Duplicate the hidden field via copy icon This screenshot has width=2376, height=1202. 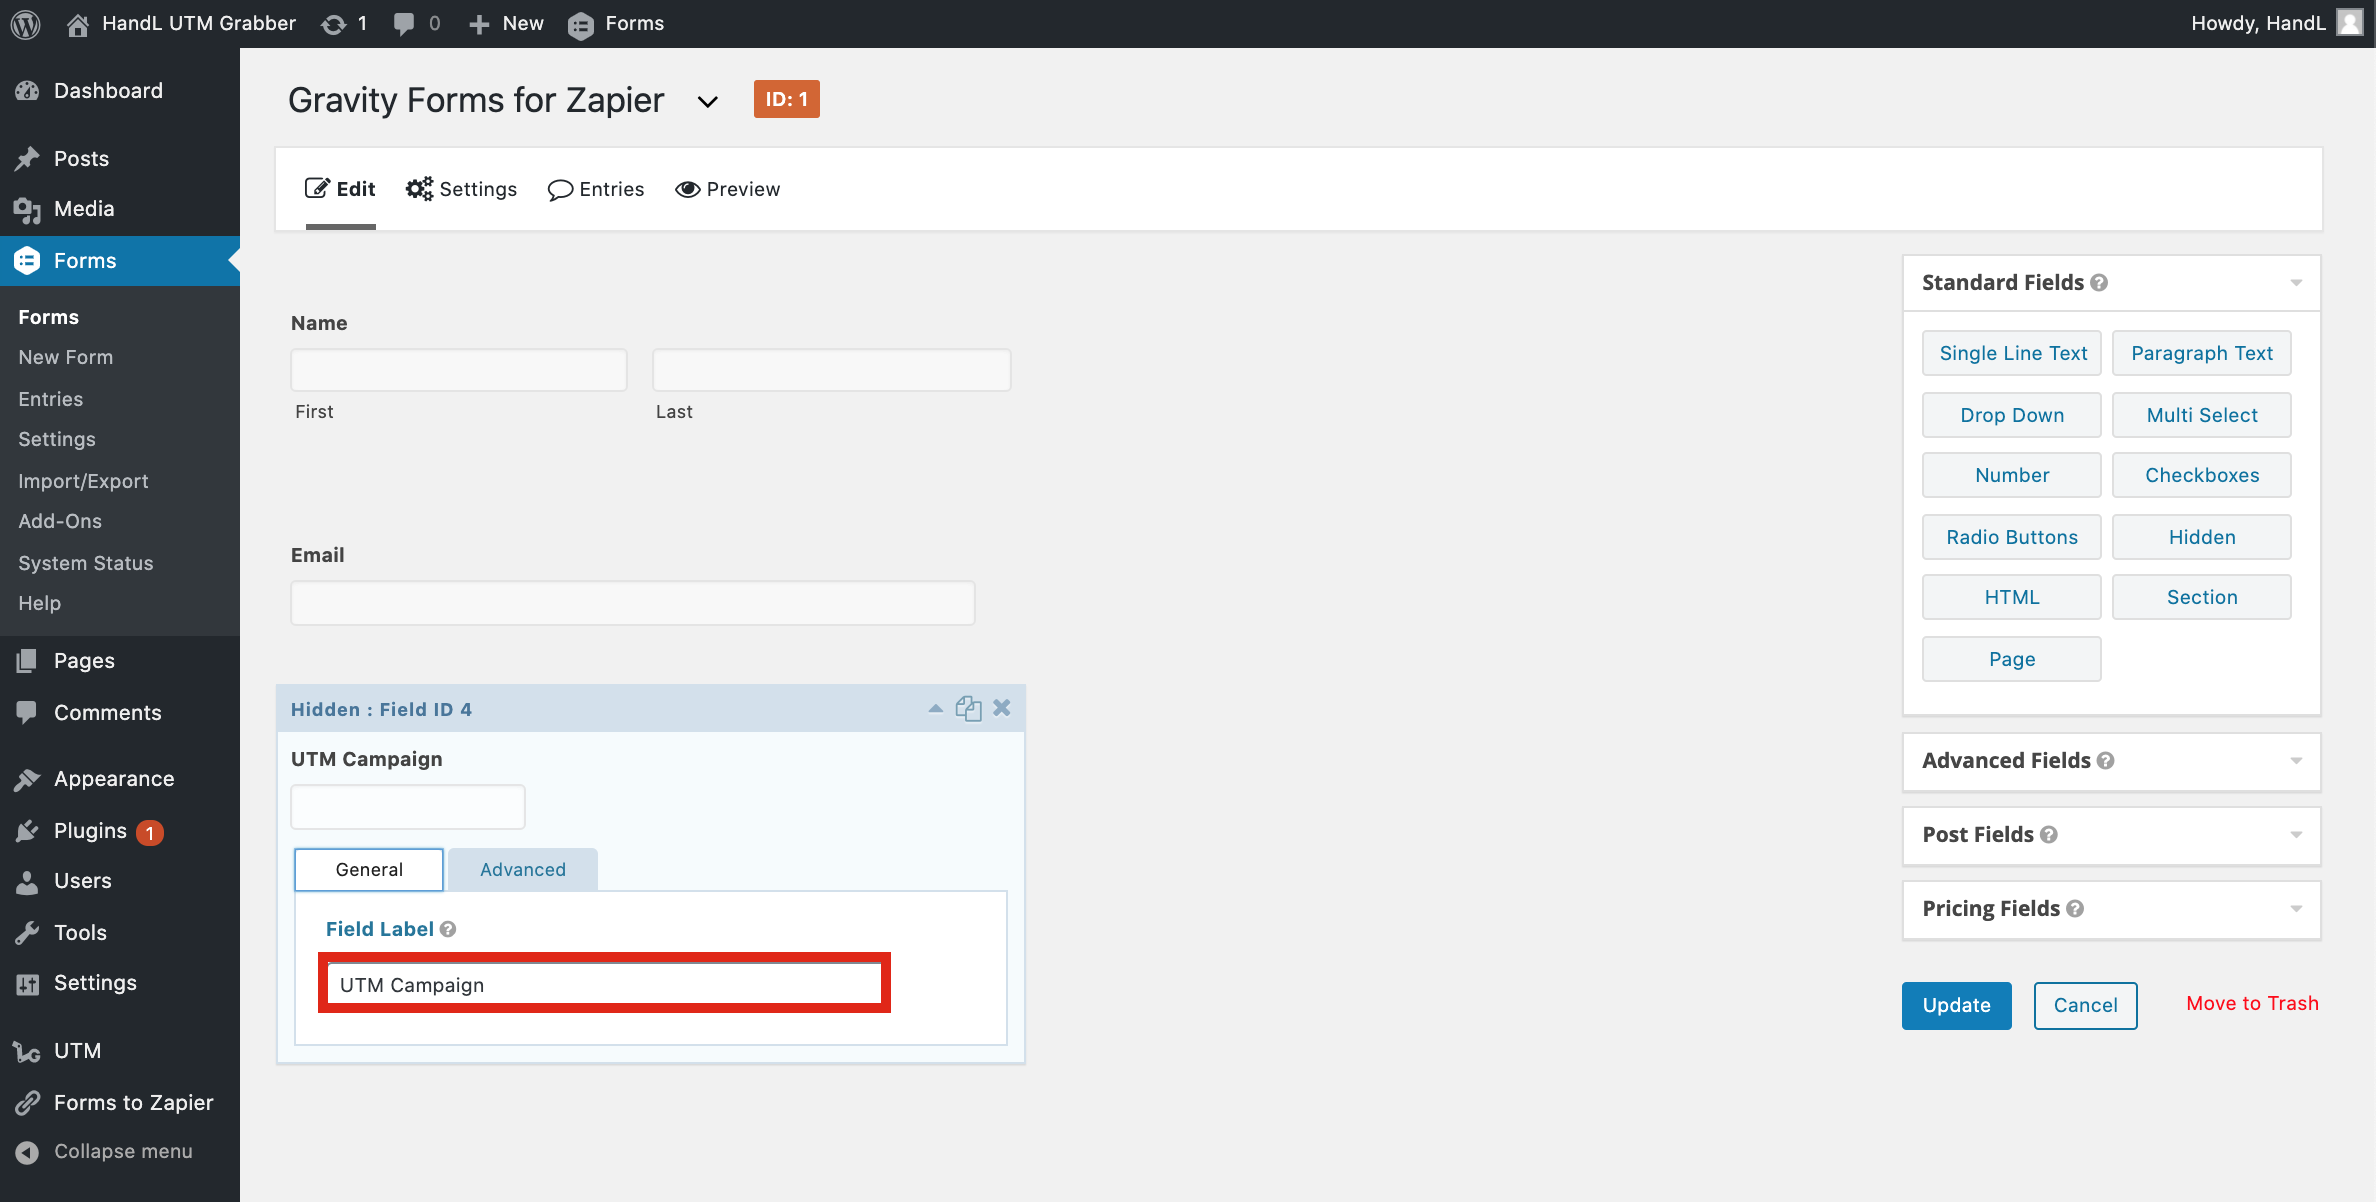pyautogui.click(x=968, y=709)
